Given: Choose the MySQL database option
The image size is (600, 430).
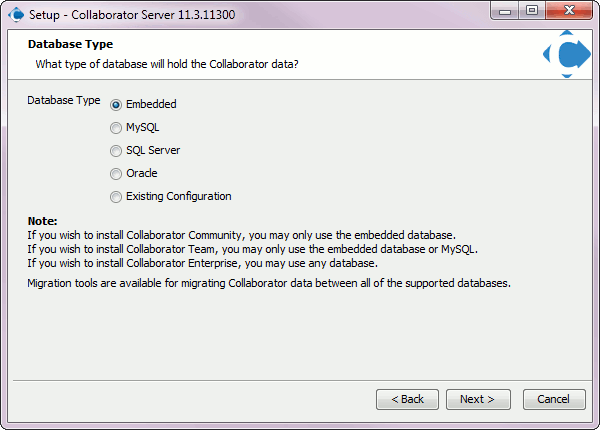Looking at the screenshot, I should point(116,127).
